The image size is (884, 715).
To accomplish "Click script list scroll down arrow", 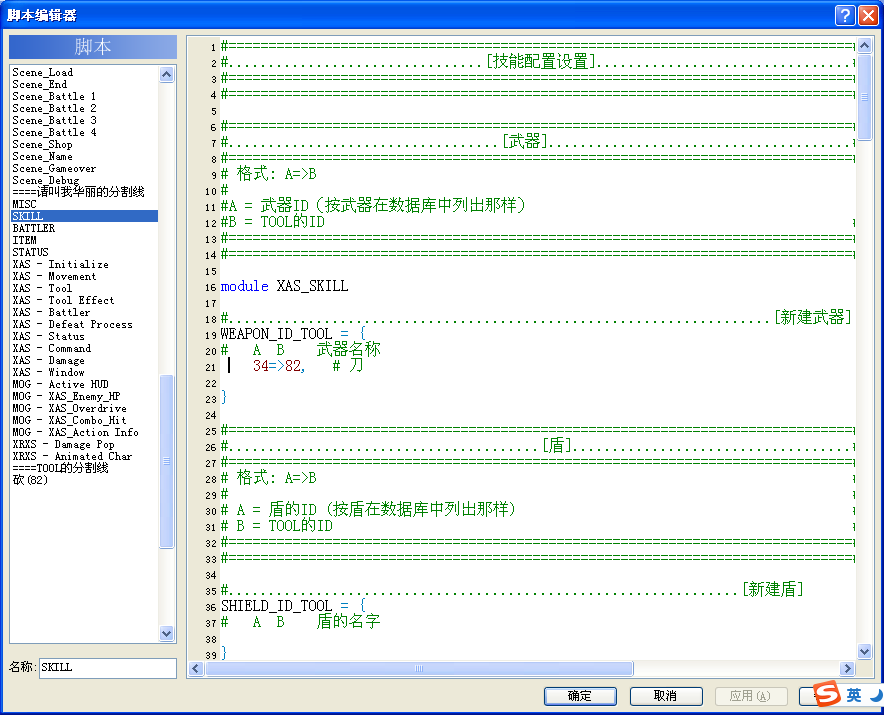I will 166,633.
